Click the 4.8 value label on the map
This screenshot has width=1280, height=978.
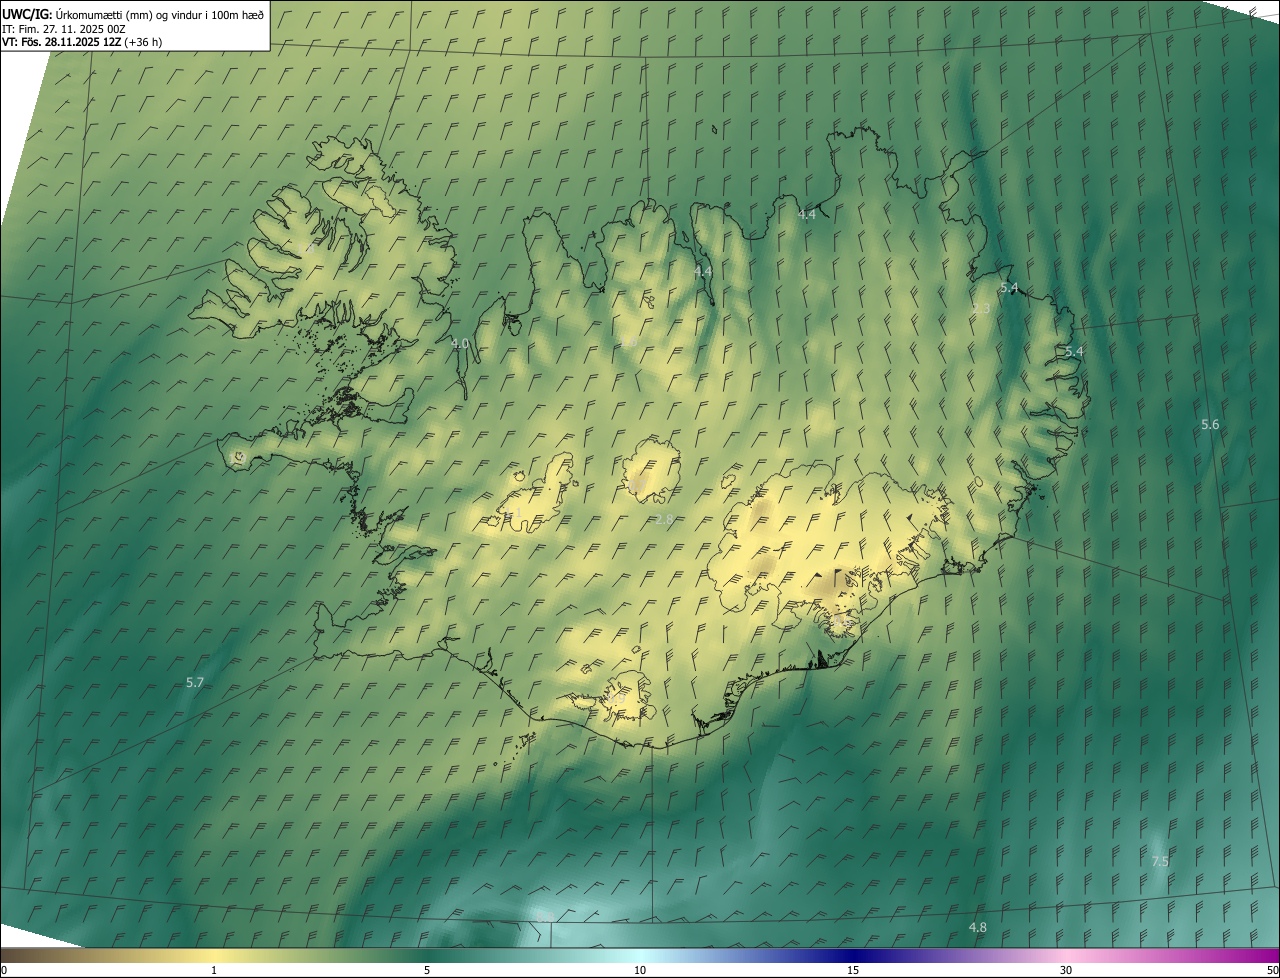(x=978, y=927)
